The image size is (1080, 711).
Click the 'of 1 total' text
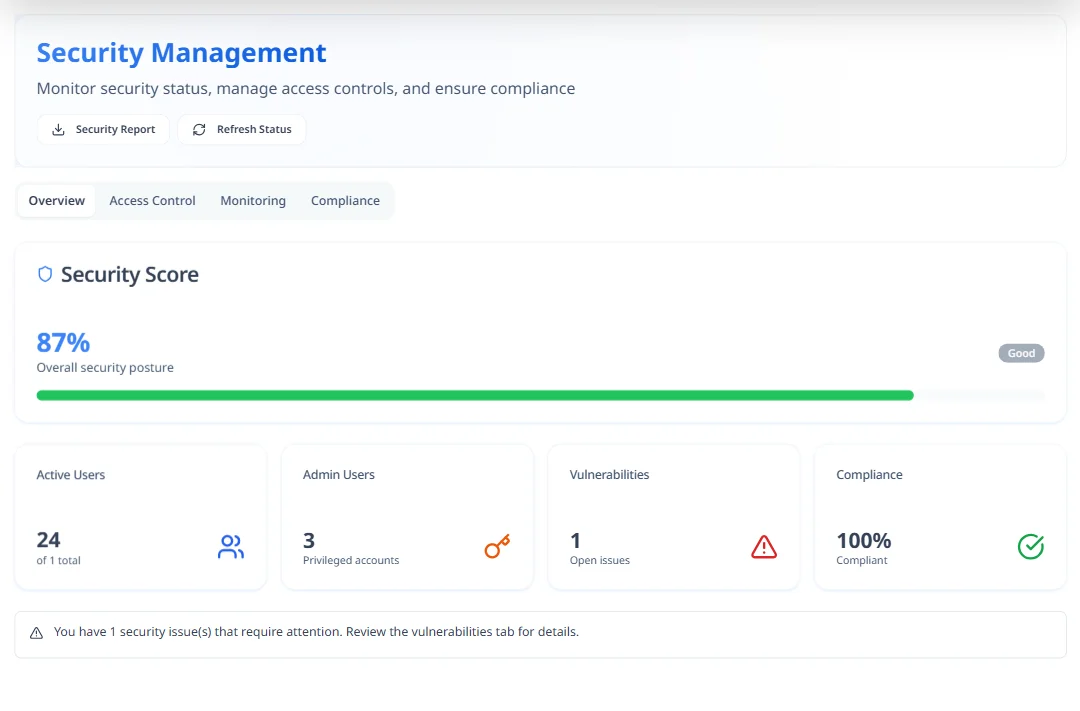tap(59, 560)
